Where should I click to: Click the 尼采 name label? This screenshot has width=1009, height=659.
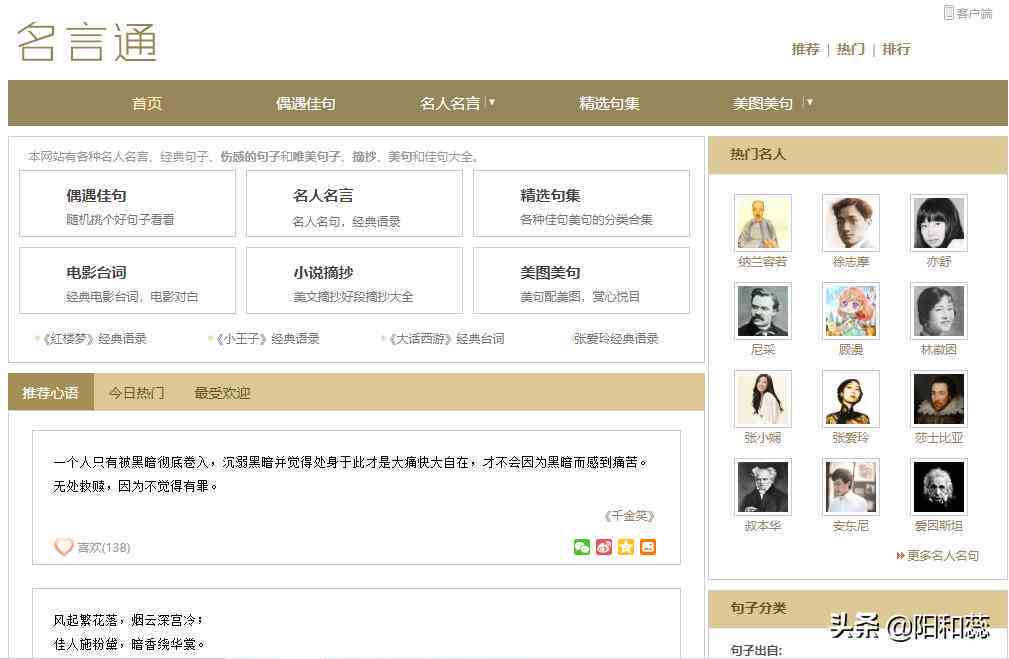(x=763, y=349)
